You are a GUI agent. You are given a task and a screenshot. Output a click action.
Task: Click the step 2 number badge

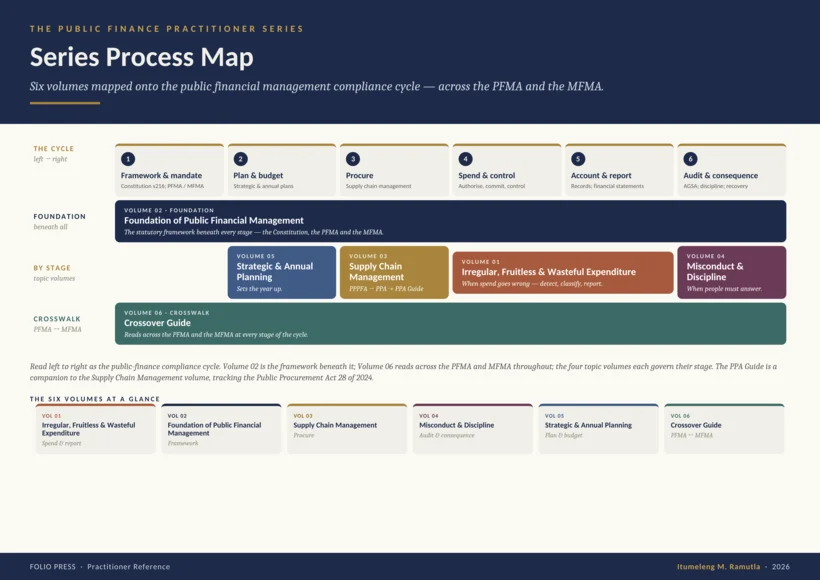[241, 158]
